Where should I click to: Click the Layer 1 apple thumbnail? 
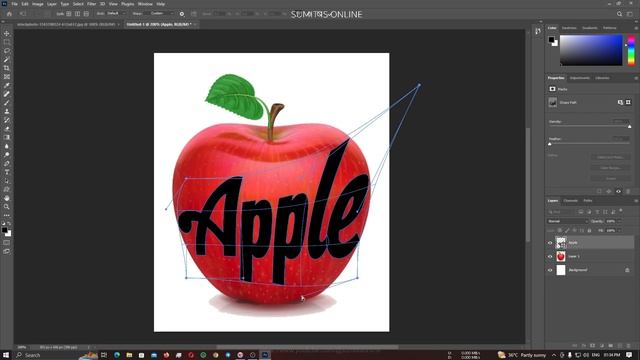[x=561, y=256]
